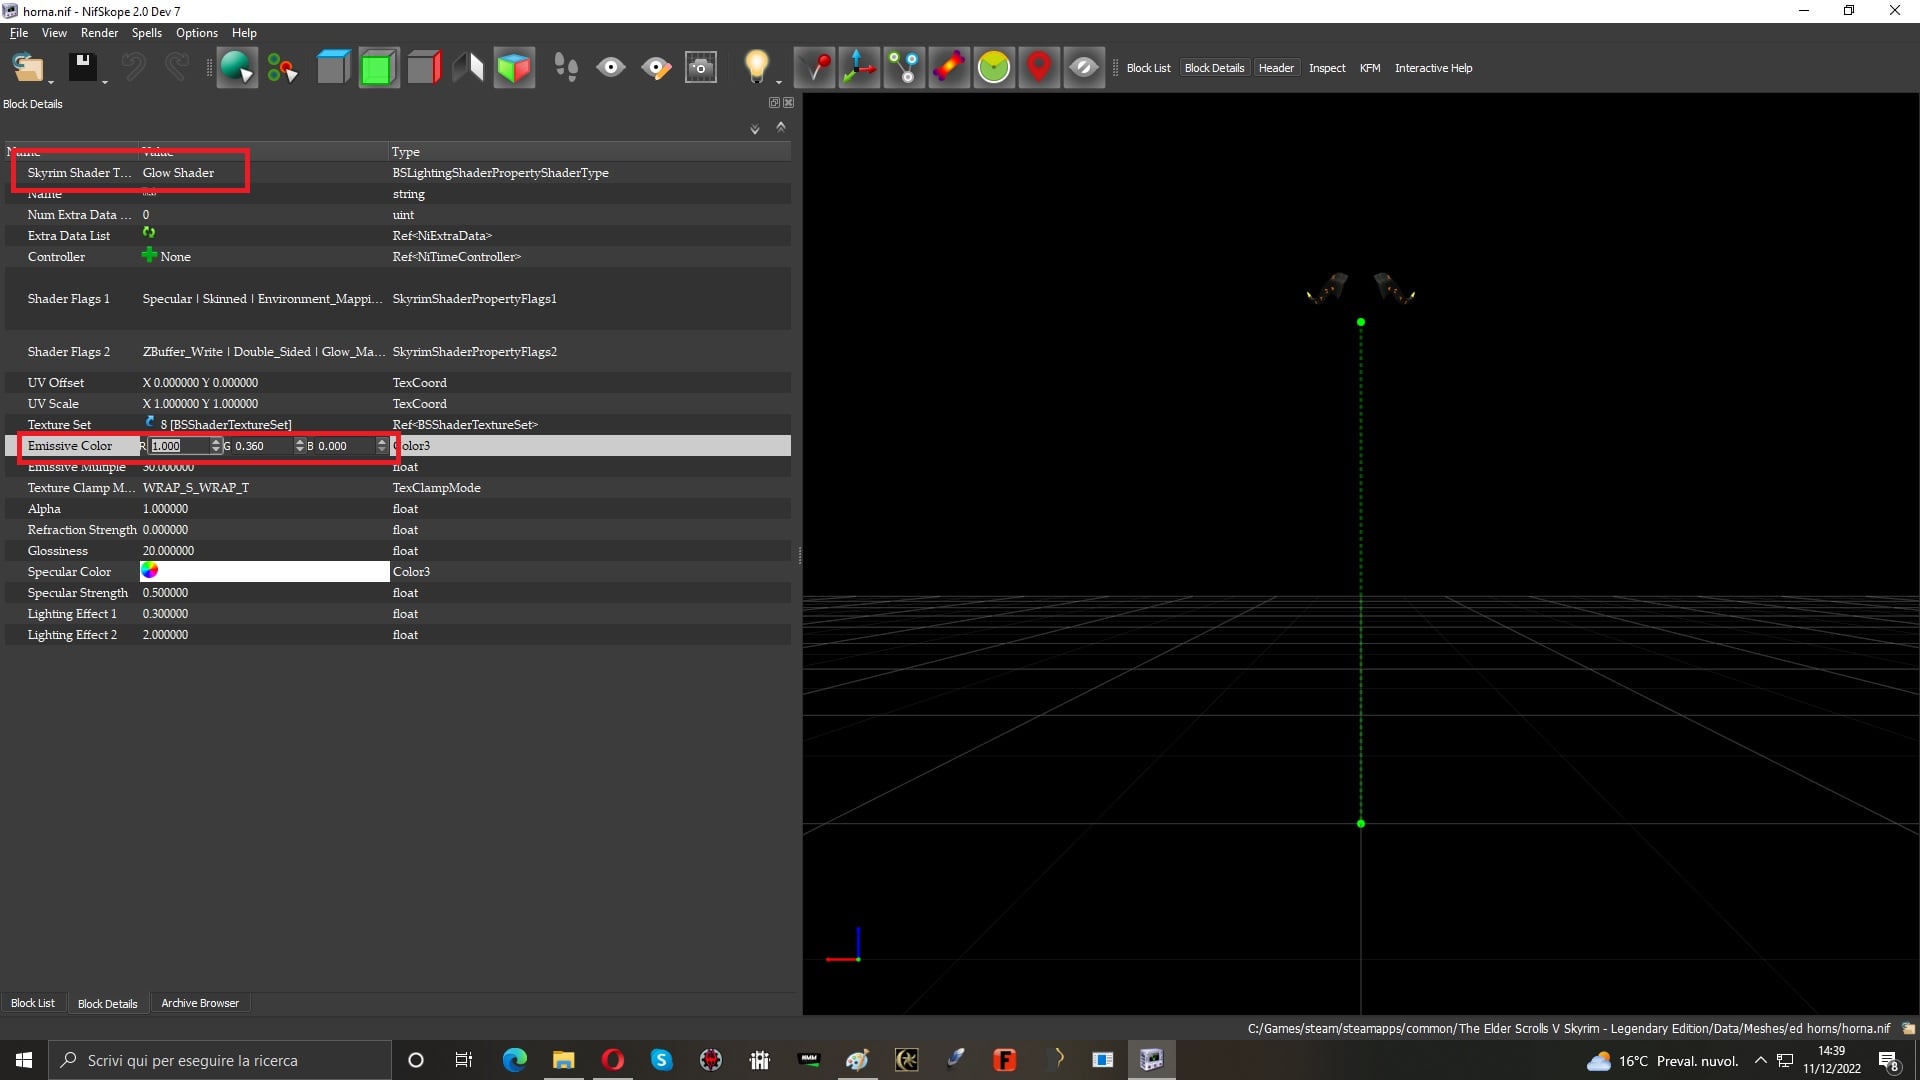1920x1080 pixels.
Task: Click the Save floppy disk icon
Action: 82,67
